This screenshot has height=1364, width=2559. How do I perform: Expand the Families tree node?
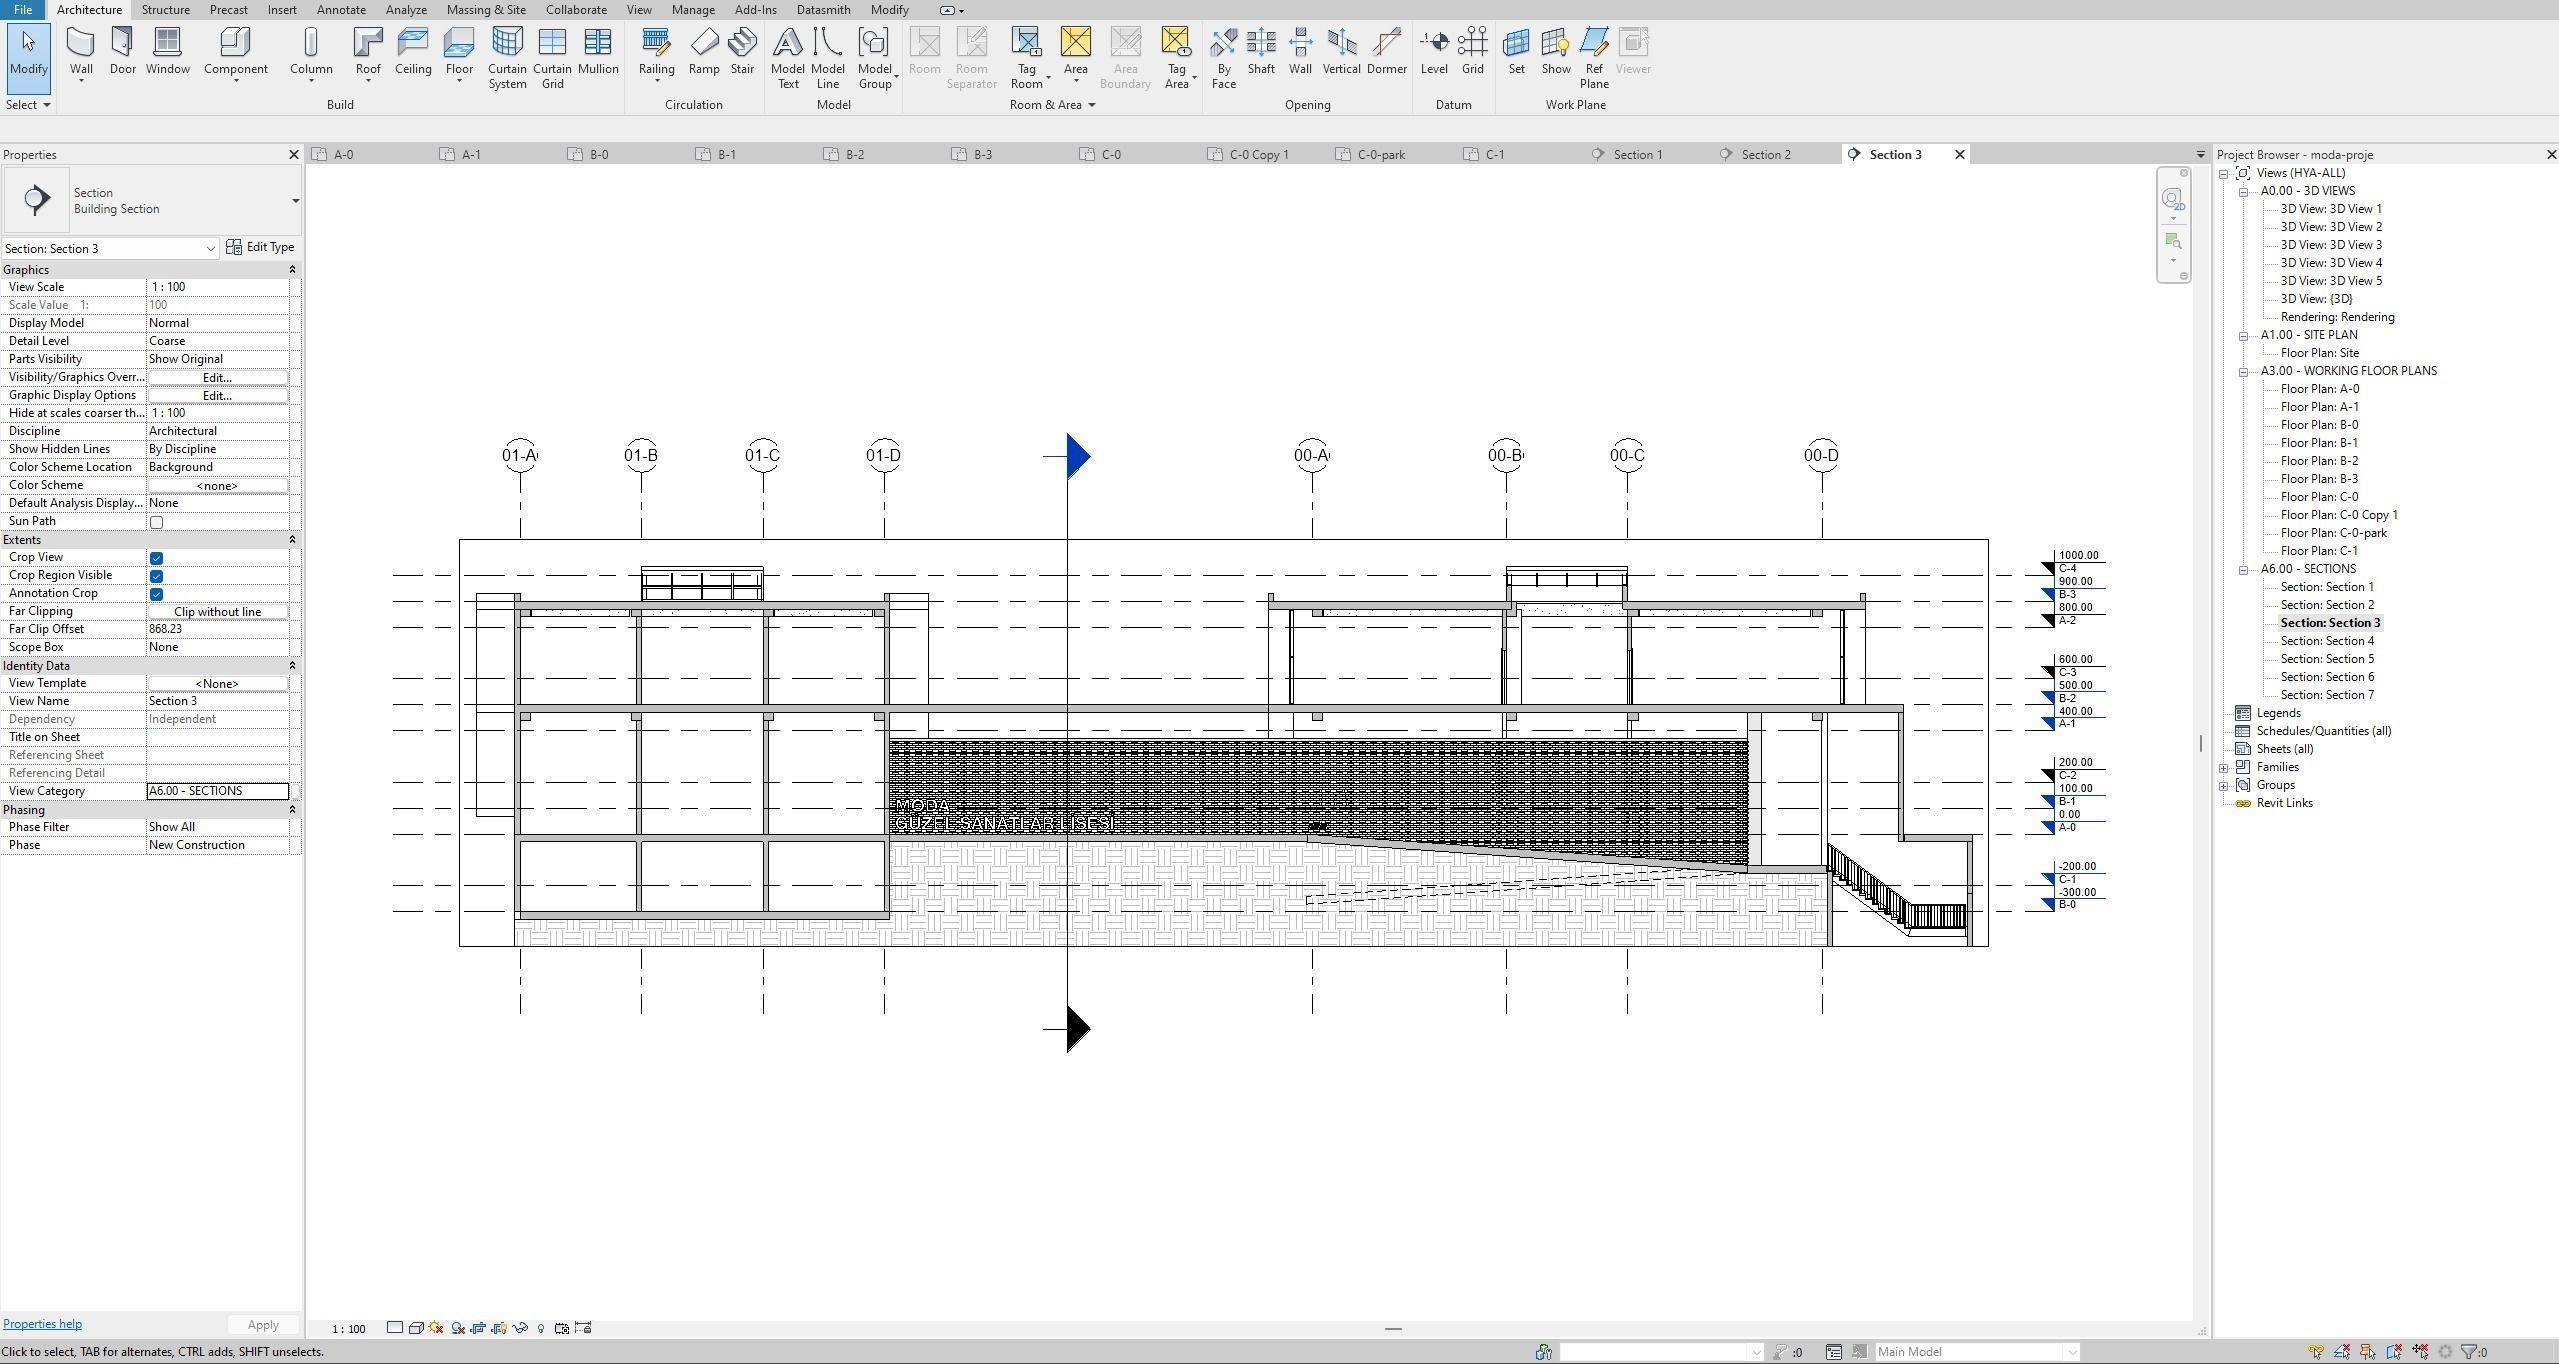(x=2224, y=768)
